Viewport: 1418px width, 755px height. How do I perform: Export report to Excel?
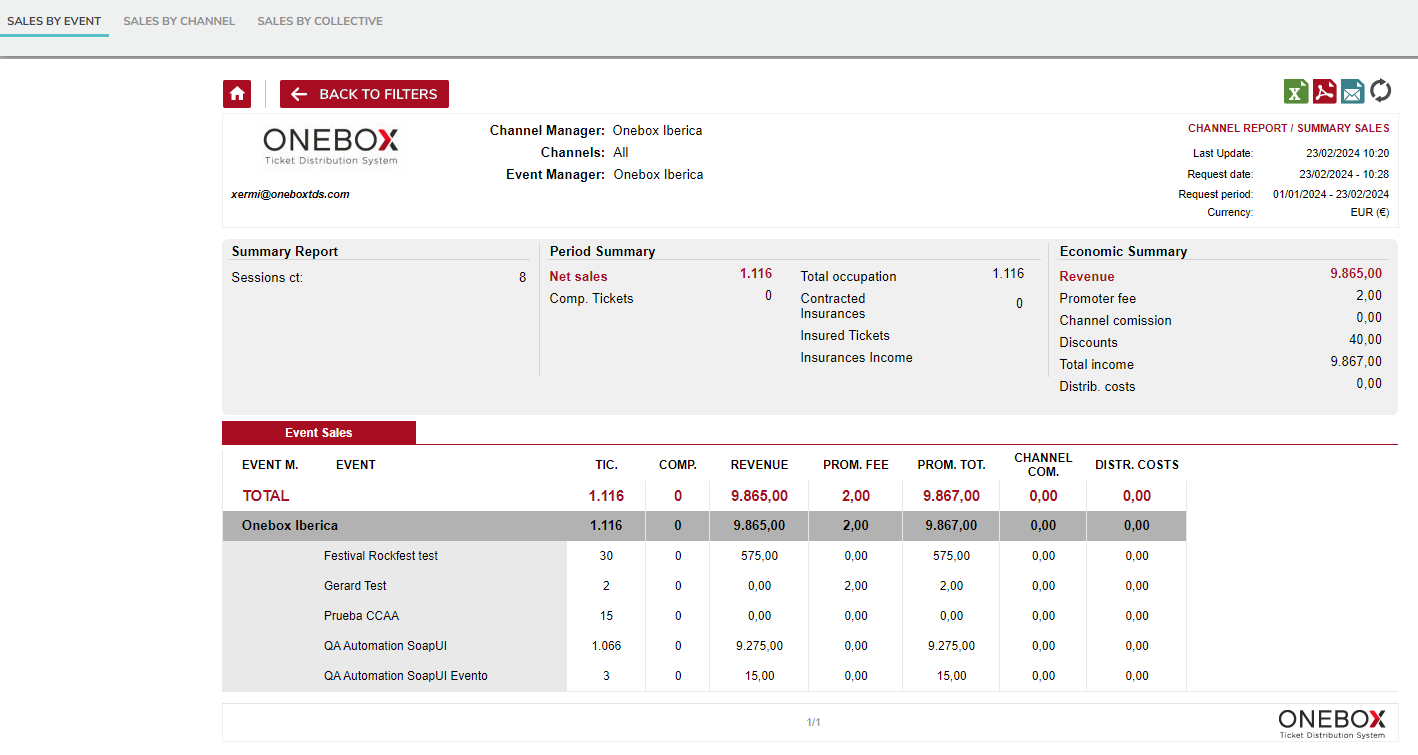tap(1296, 91)
